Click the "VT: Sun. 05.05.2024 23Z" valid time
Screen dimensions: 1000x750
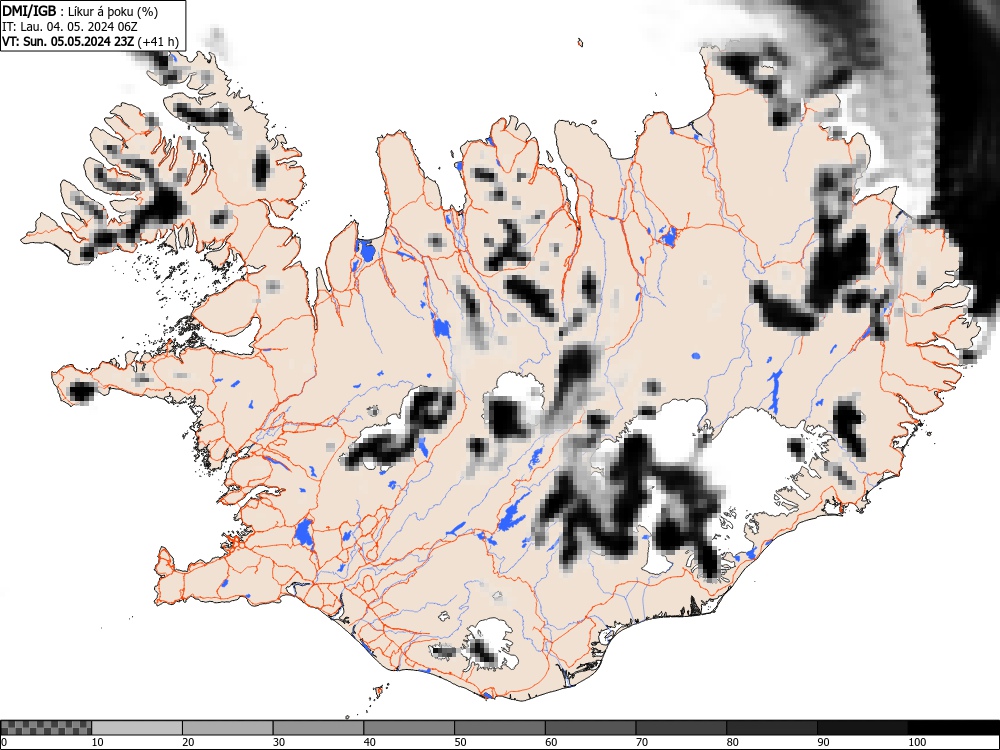click(68, 42)
